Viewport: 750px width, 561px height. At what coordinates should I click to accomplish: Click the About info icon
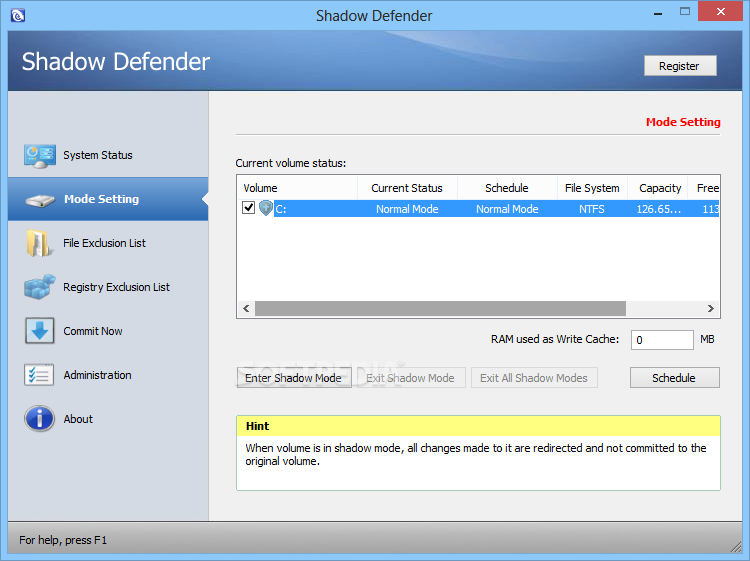[39, 419]
